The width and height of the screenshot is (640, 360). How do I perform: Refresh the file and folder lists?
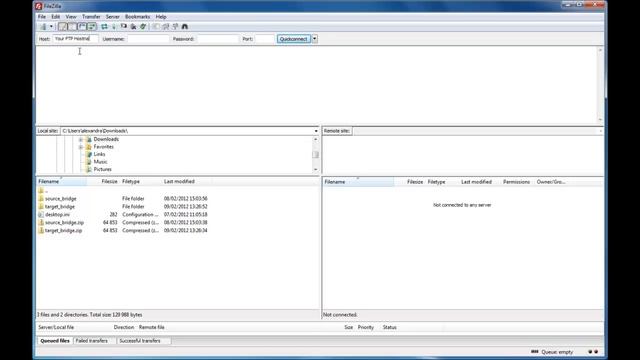104,27
